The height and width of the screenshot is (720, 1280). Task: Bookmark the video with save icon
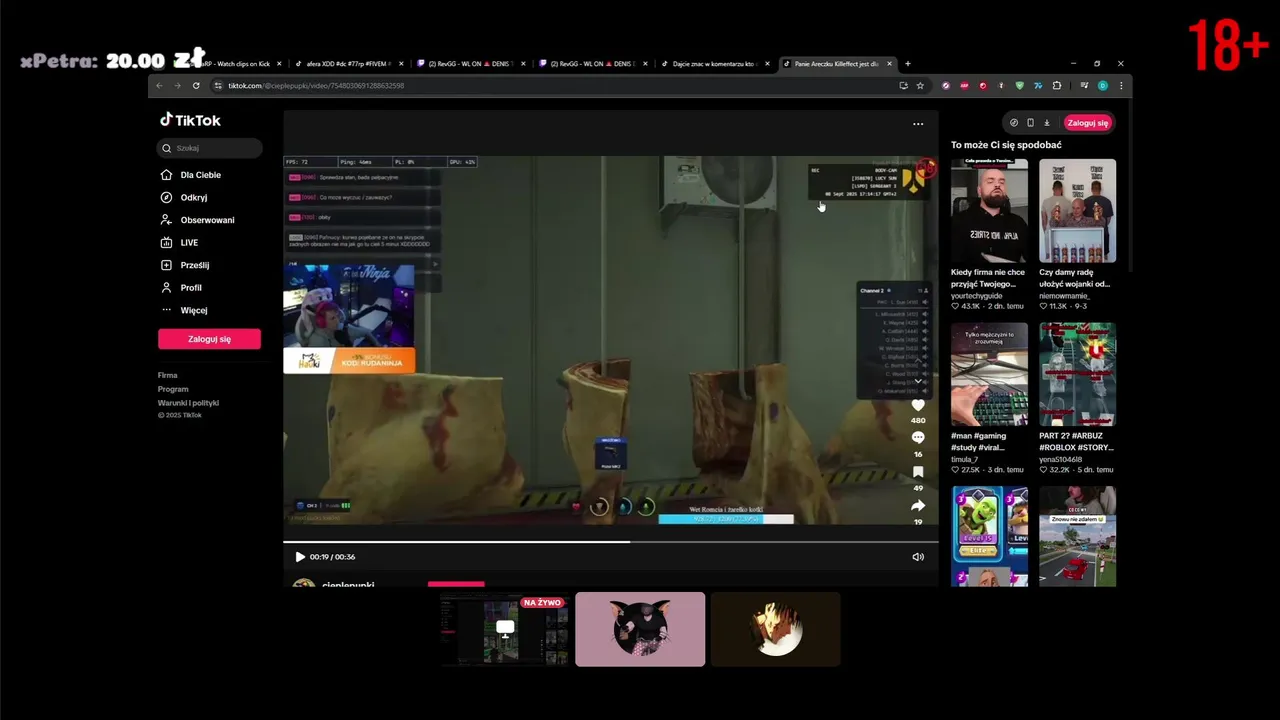pyautogui.click(x=918, y=472)
